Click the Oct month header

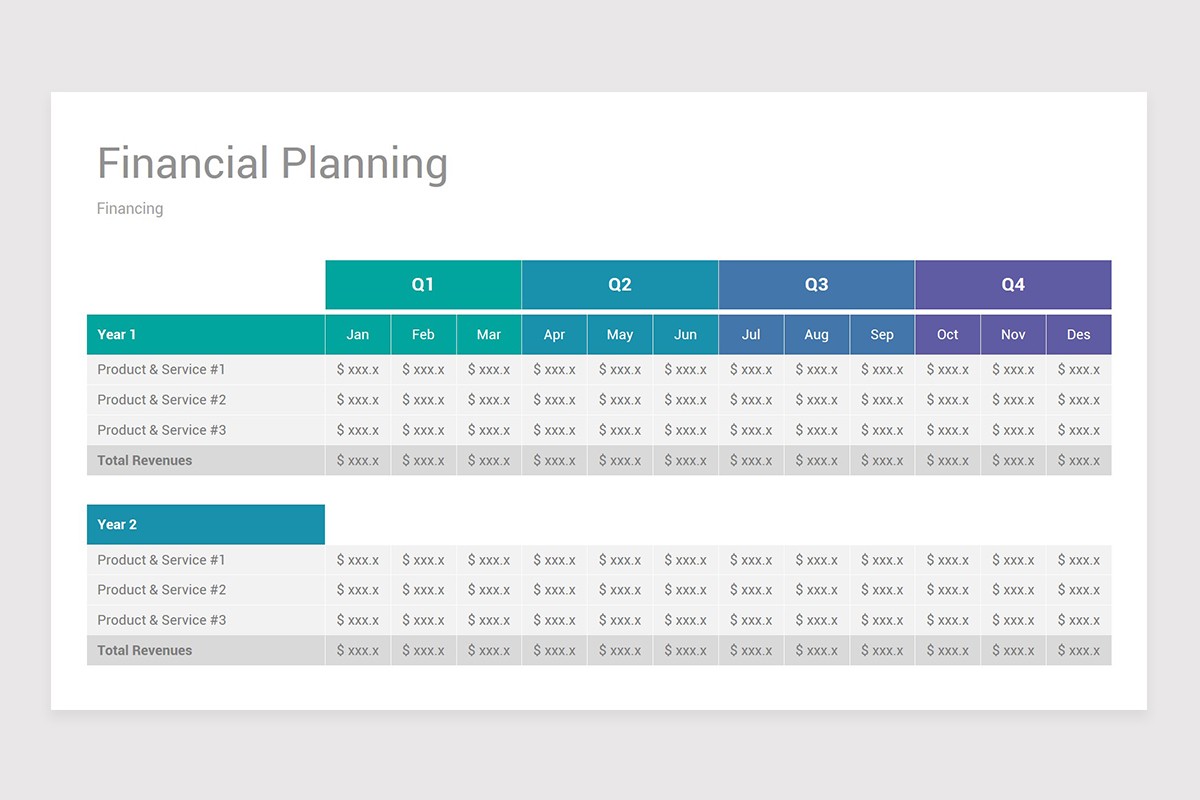point(948,335)
